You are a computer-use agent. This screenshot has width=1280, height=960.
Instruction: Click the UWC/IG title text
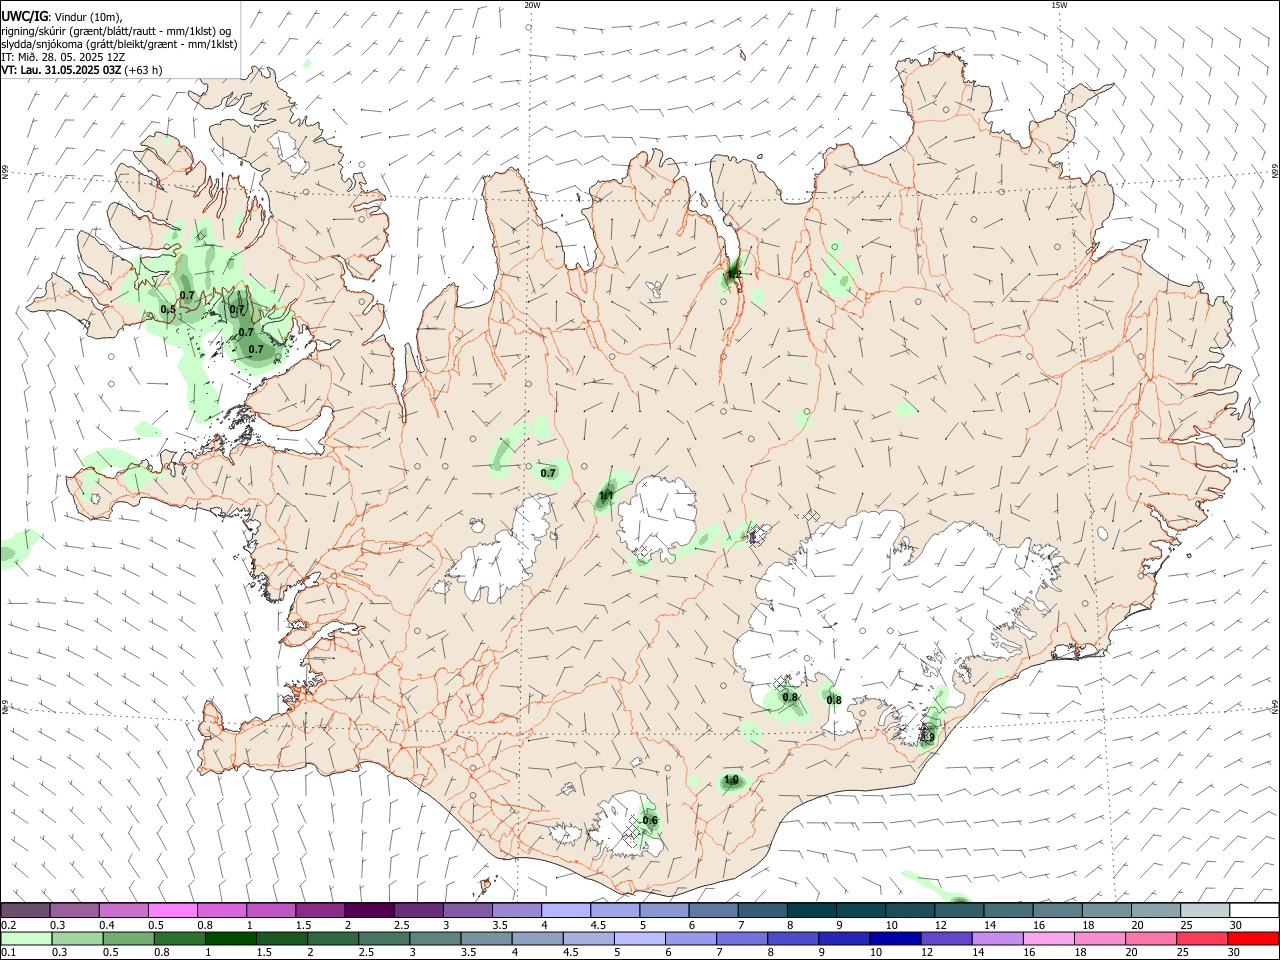click(24, 16)
